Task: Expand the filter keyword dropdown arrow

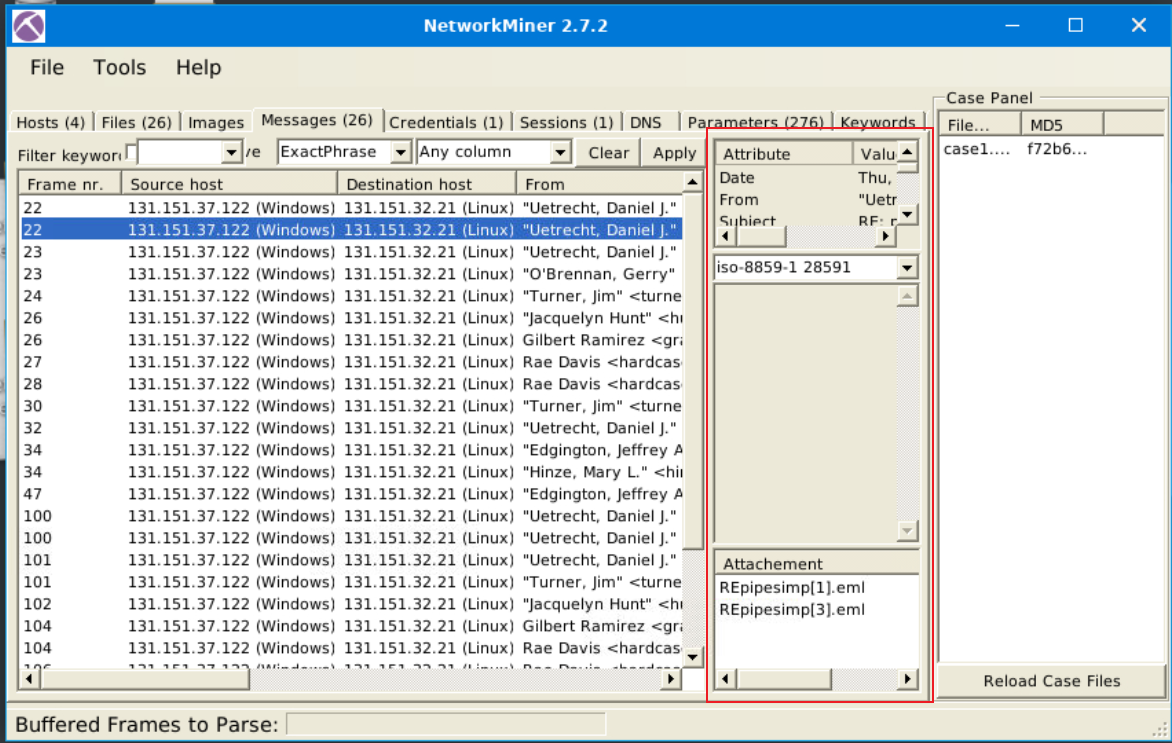Action: (x=231, y=152)
